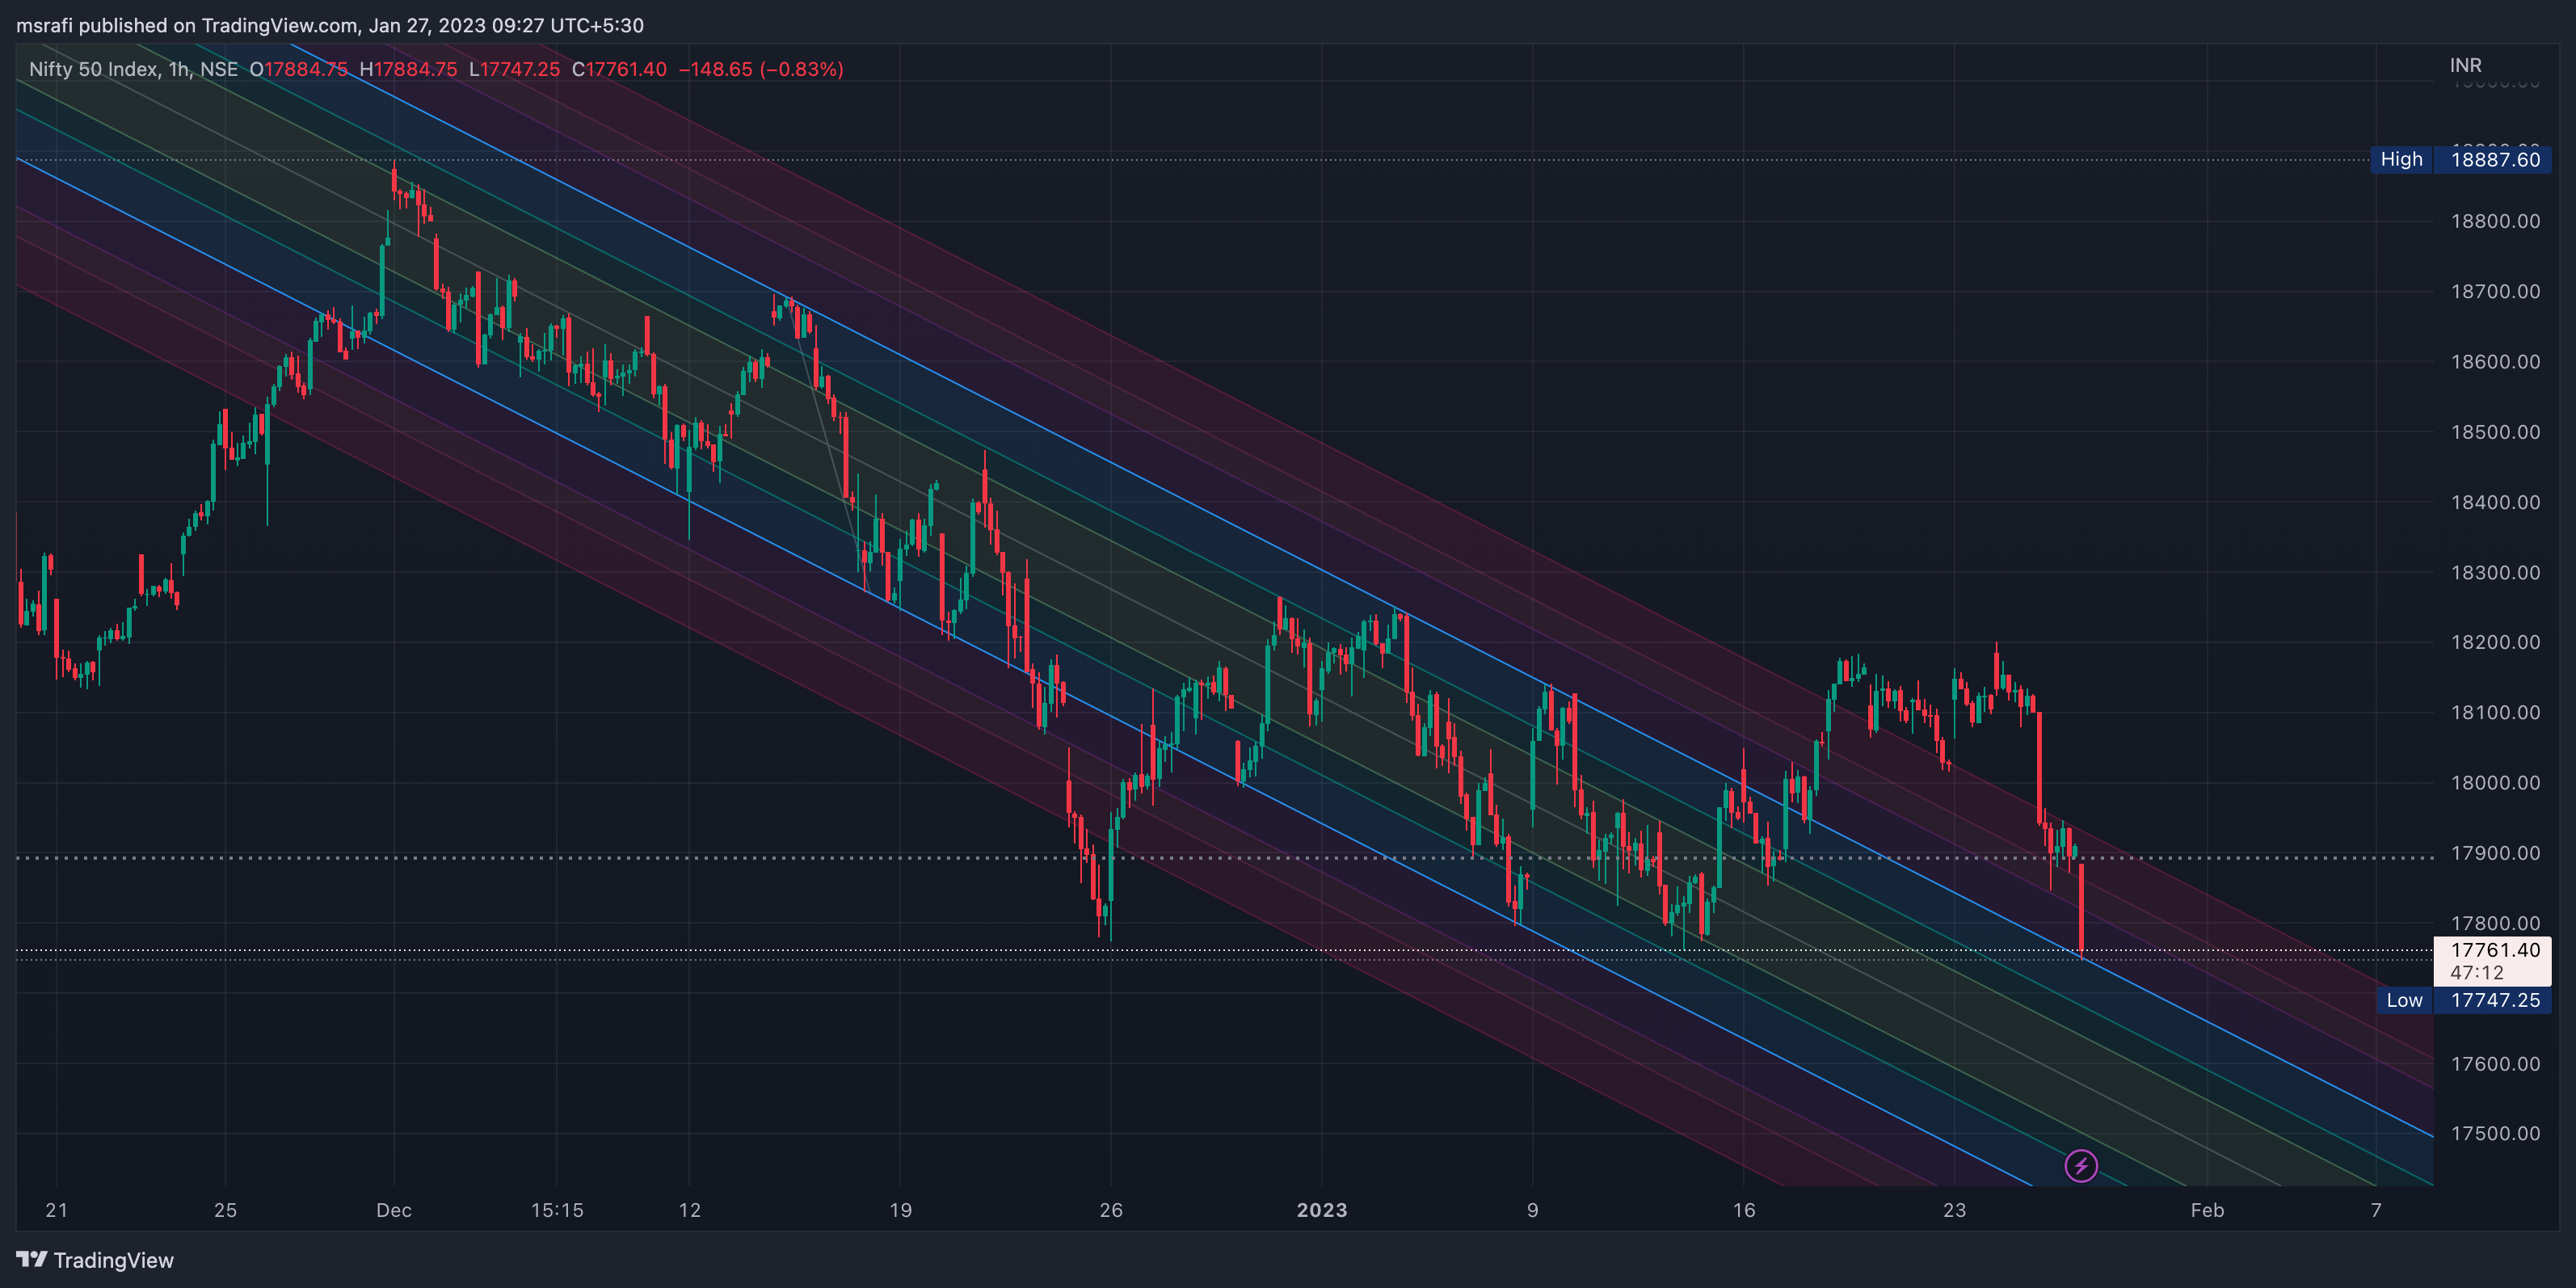
Task: Click the 26 date label on time axis
Action: (x=1111, y=1210)
